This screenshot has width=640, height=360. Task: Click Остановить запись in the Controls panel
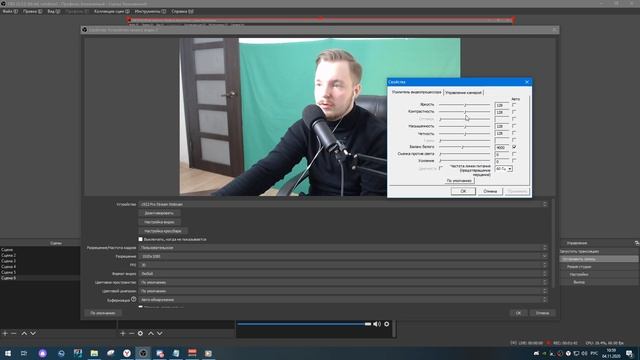tap(599, 259)
